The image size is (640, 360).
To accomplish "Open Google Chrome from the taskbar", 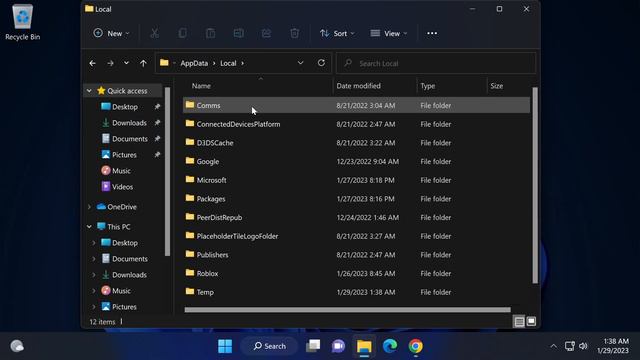I will point(416,346).
